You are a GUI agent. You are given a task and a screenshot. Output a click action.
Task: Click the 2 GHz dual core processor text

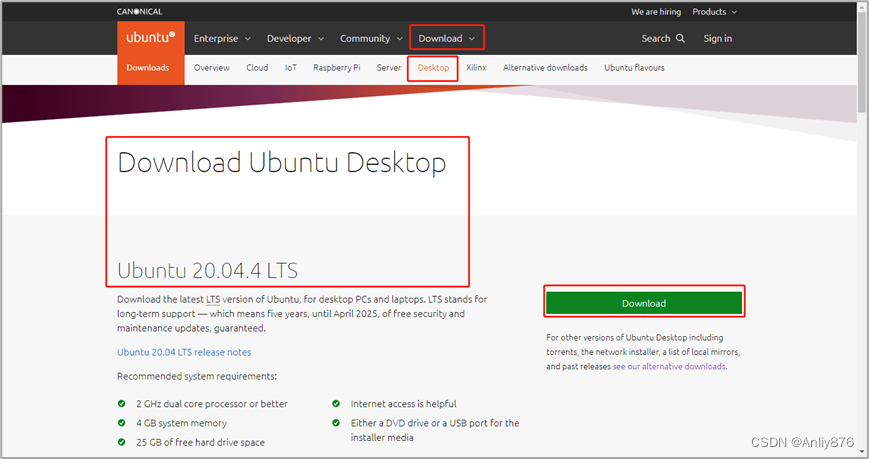point(212,404)
